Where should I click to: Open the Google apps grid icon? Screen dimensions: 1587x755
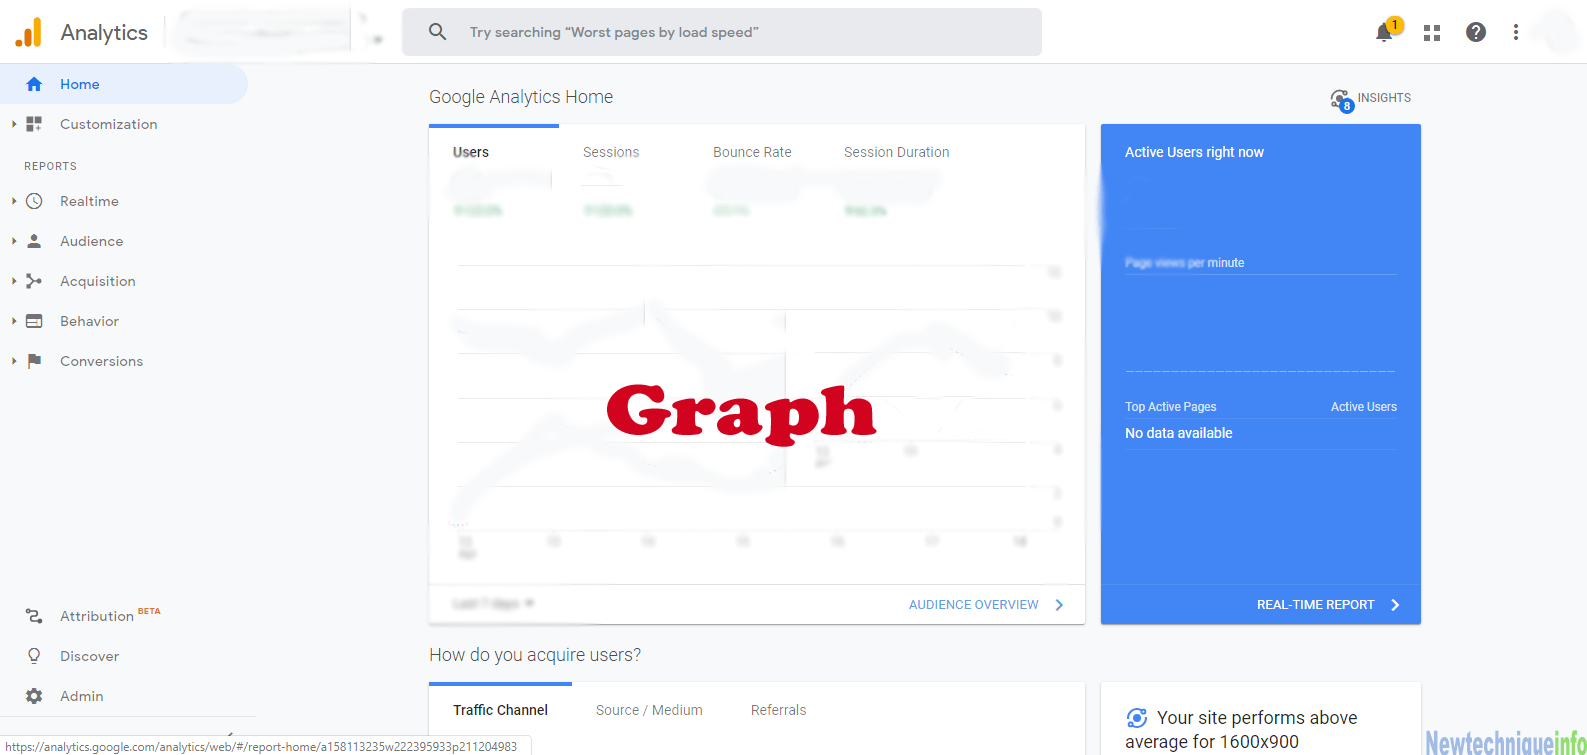1432,33
